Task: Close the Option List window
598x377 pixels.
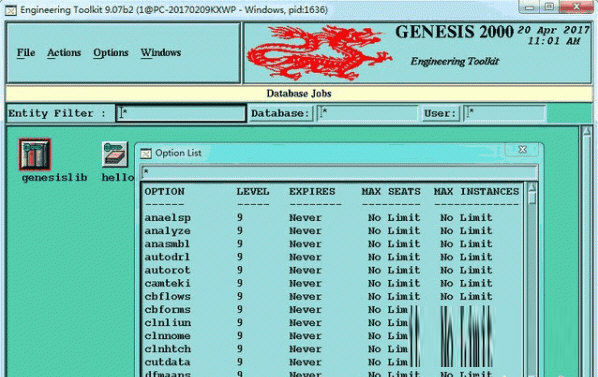Action: point(522,150)
